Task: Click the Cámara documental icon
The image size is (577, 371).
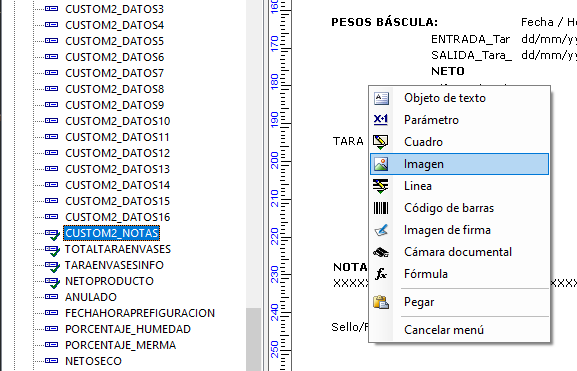Action: coord(381,252)
